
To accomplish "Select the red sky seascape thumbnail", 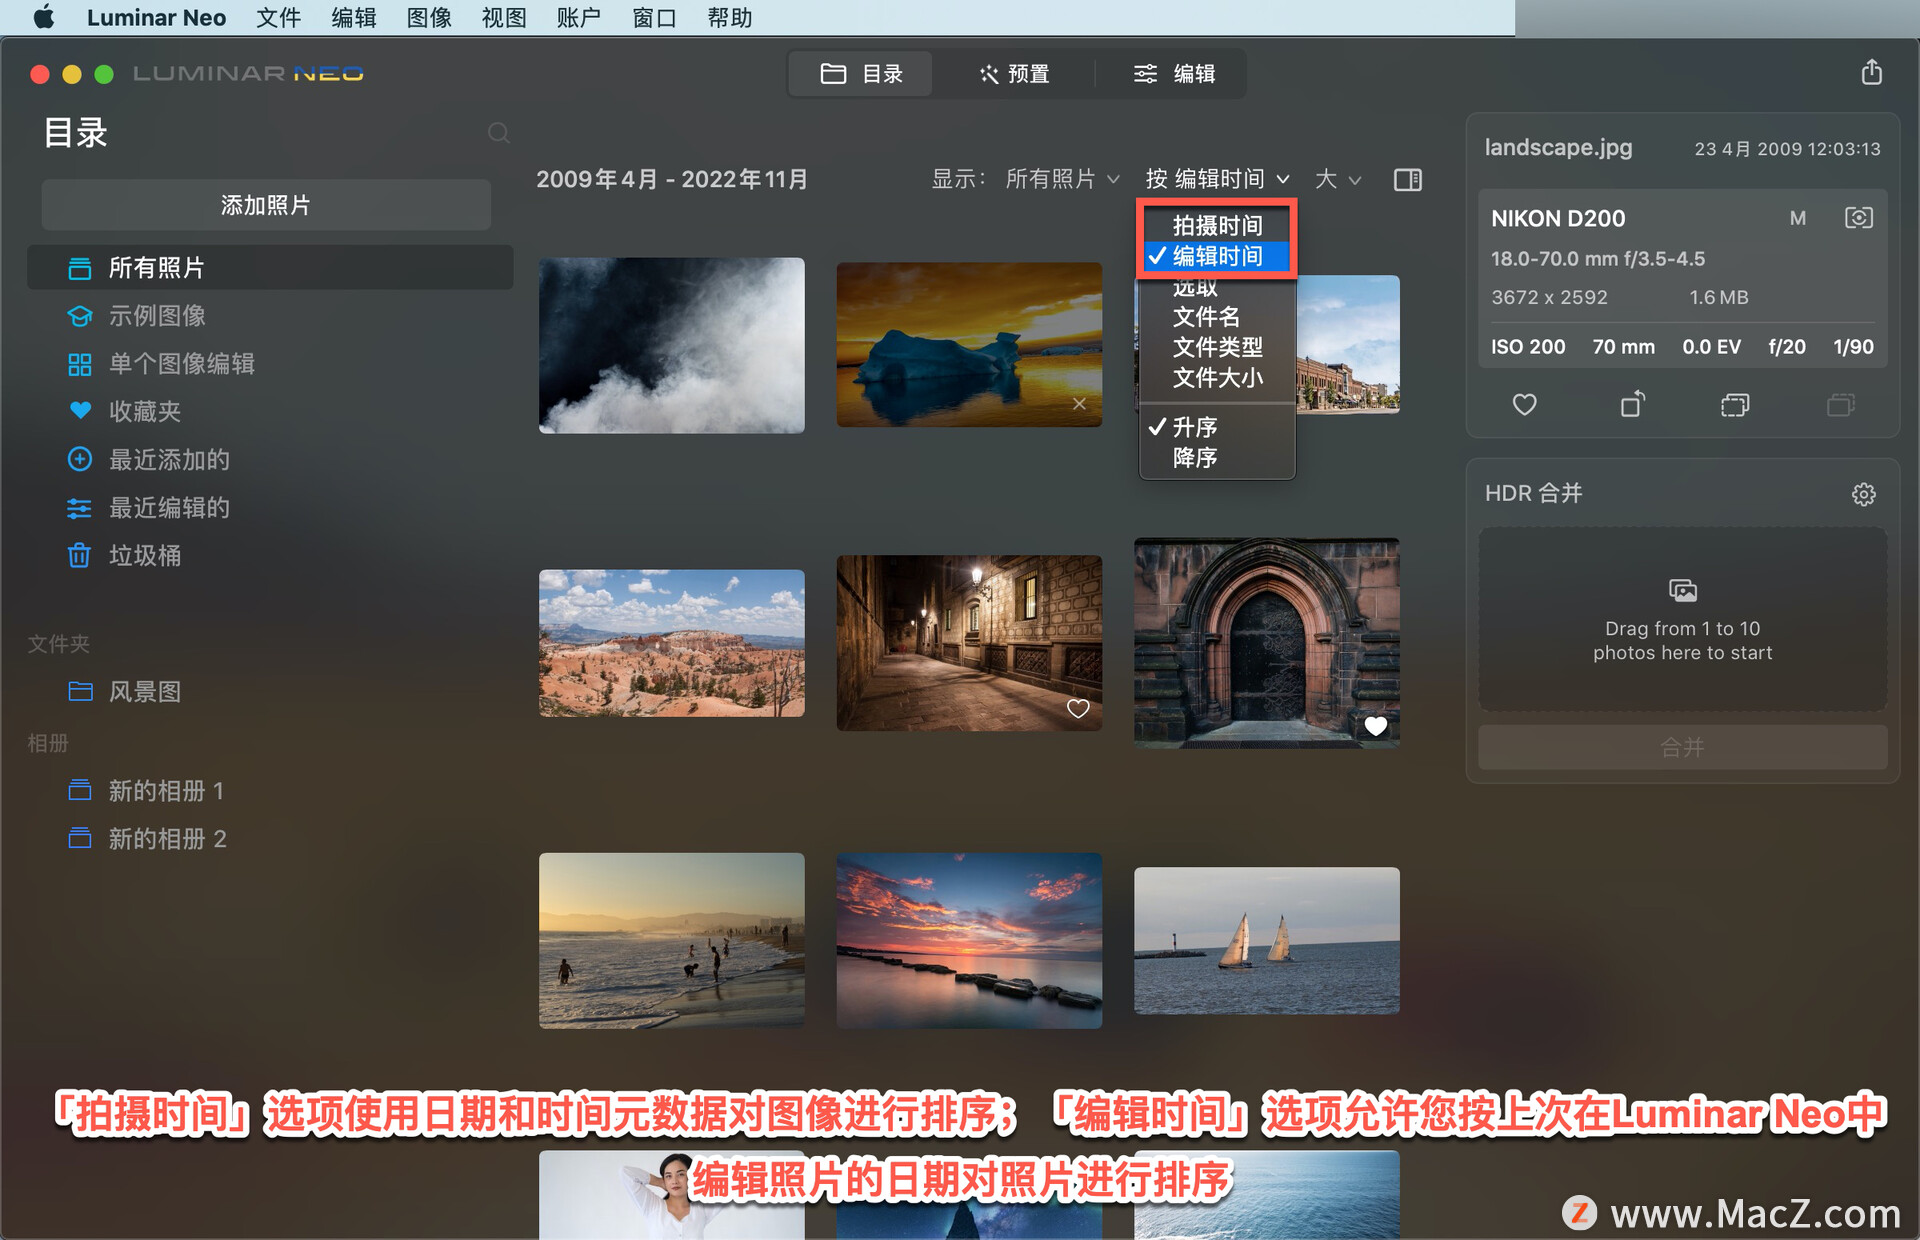I will pos(968,940).
